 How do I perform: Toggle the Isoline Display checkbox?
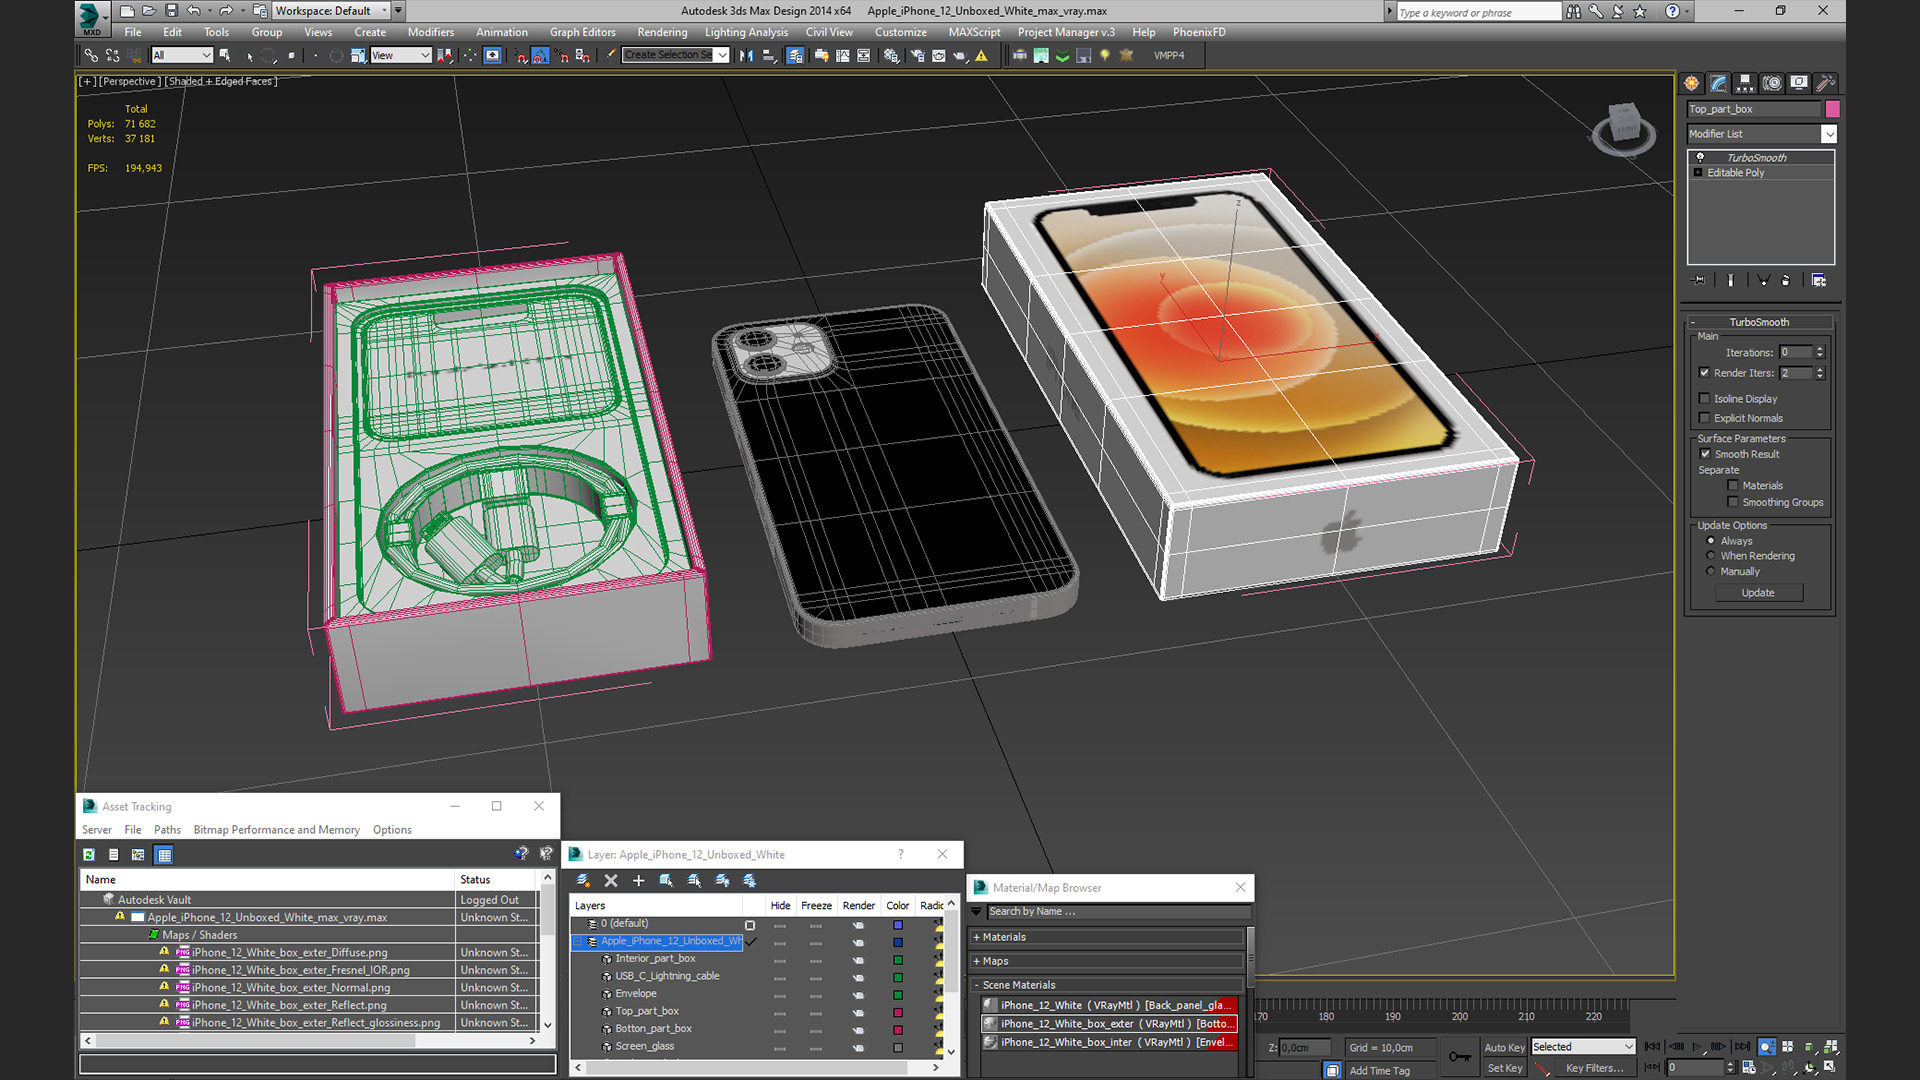click(1705, 399)
